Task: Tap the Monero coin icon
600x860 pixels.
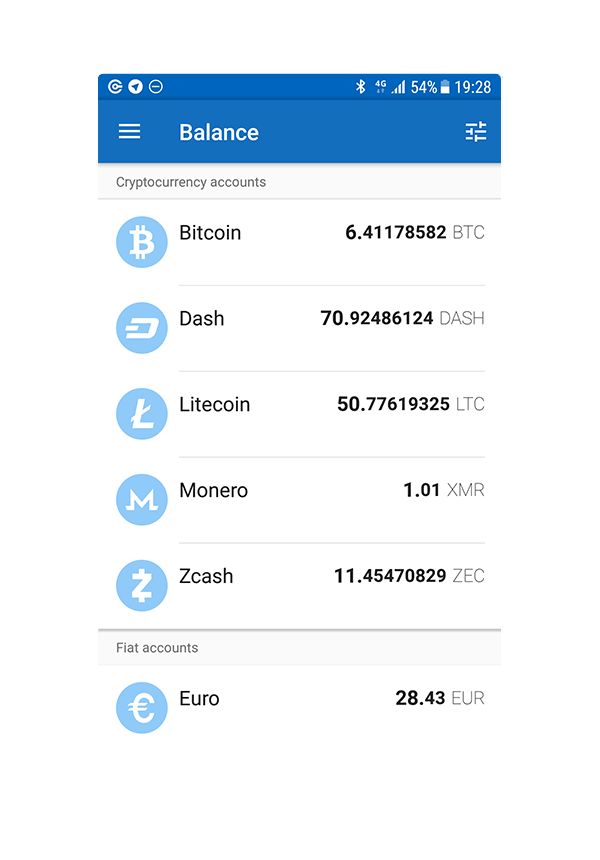Action: [x=141, y=500]
